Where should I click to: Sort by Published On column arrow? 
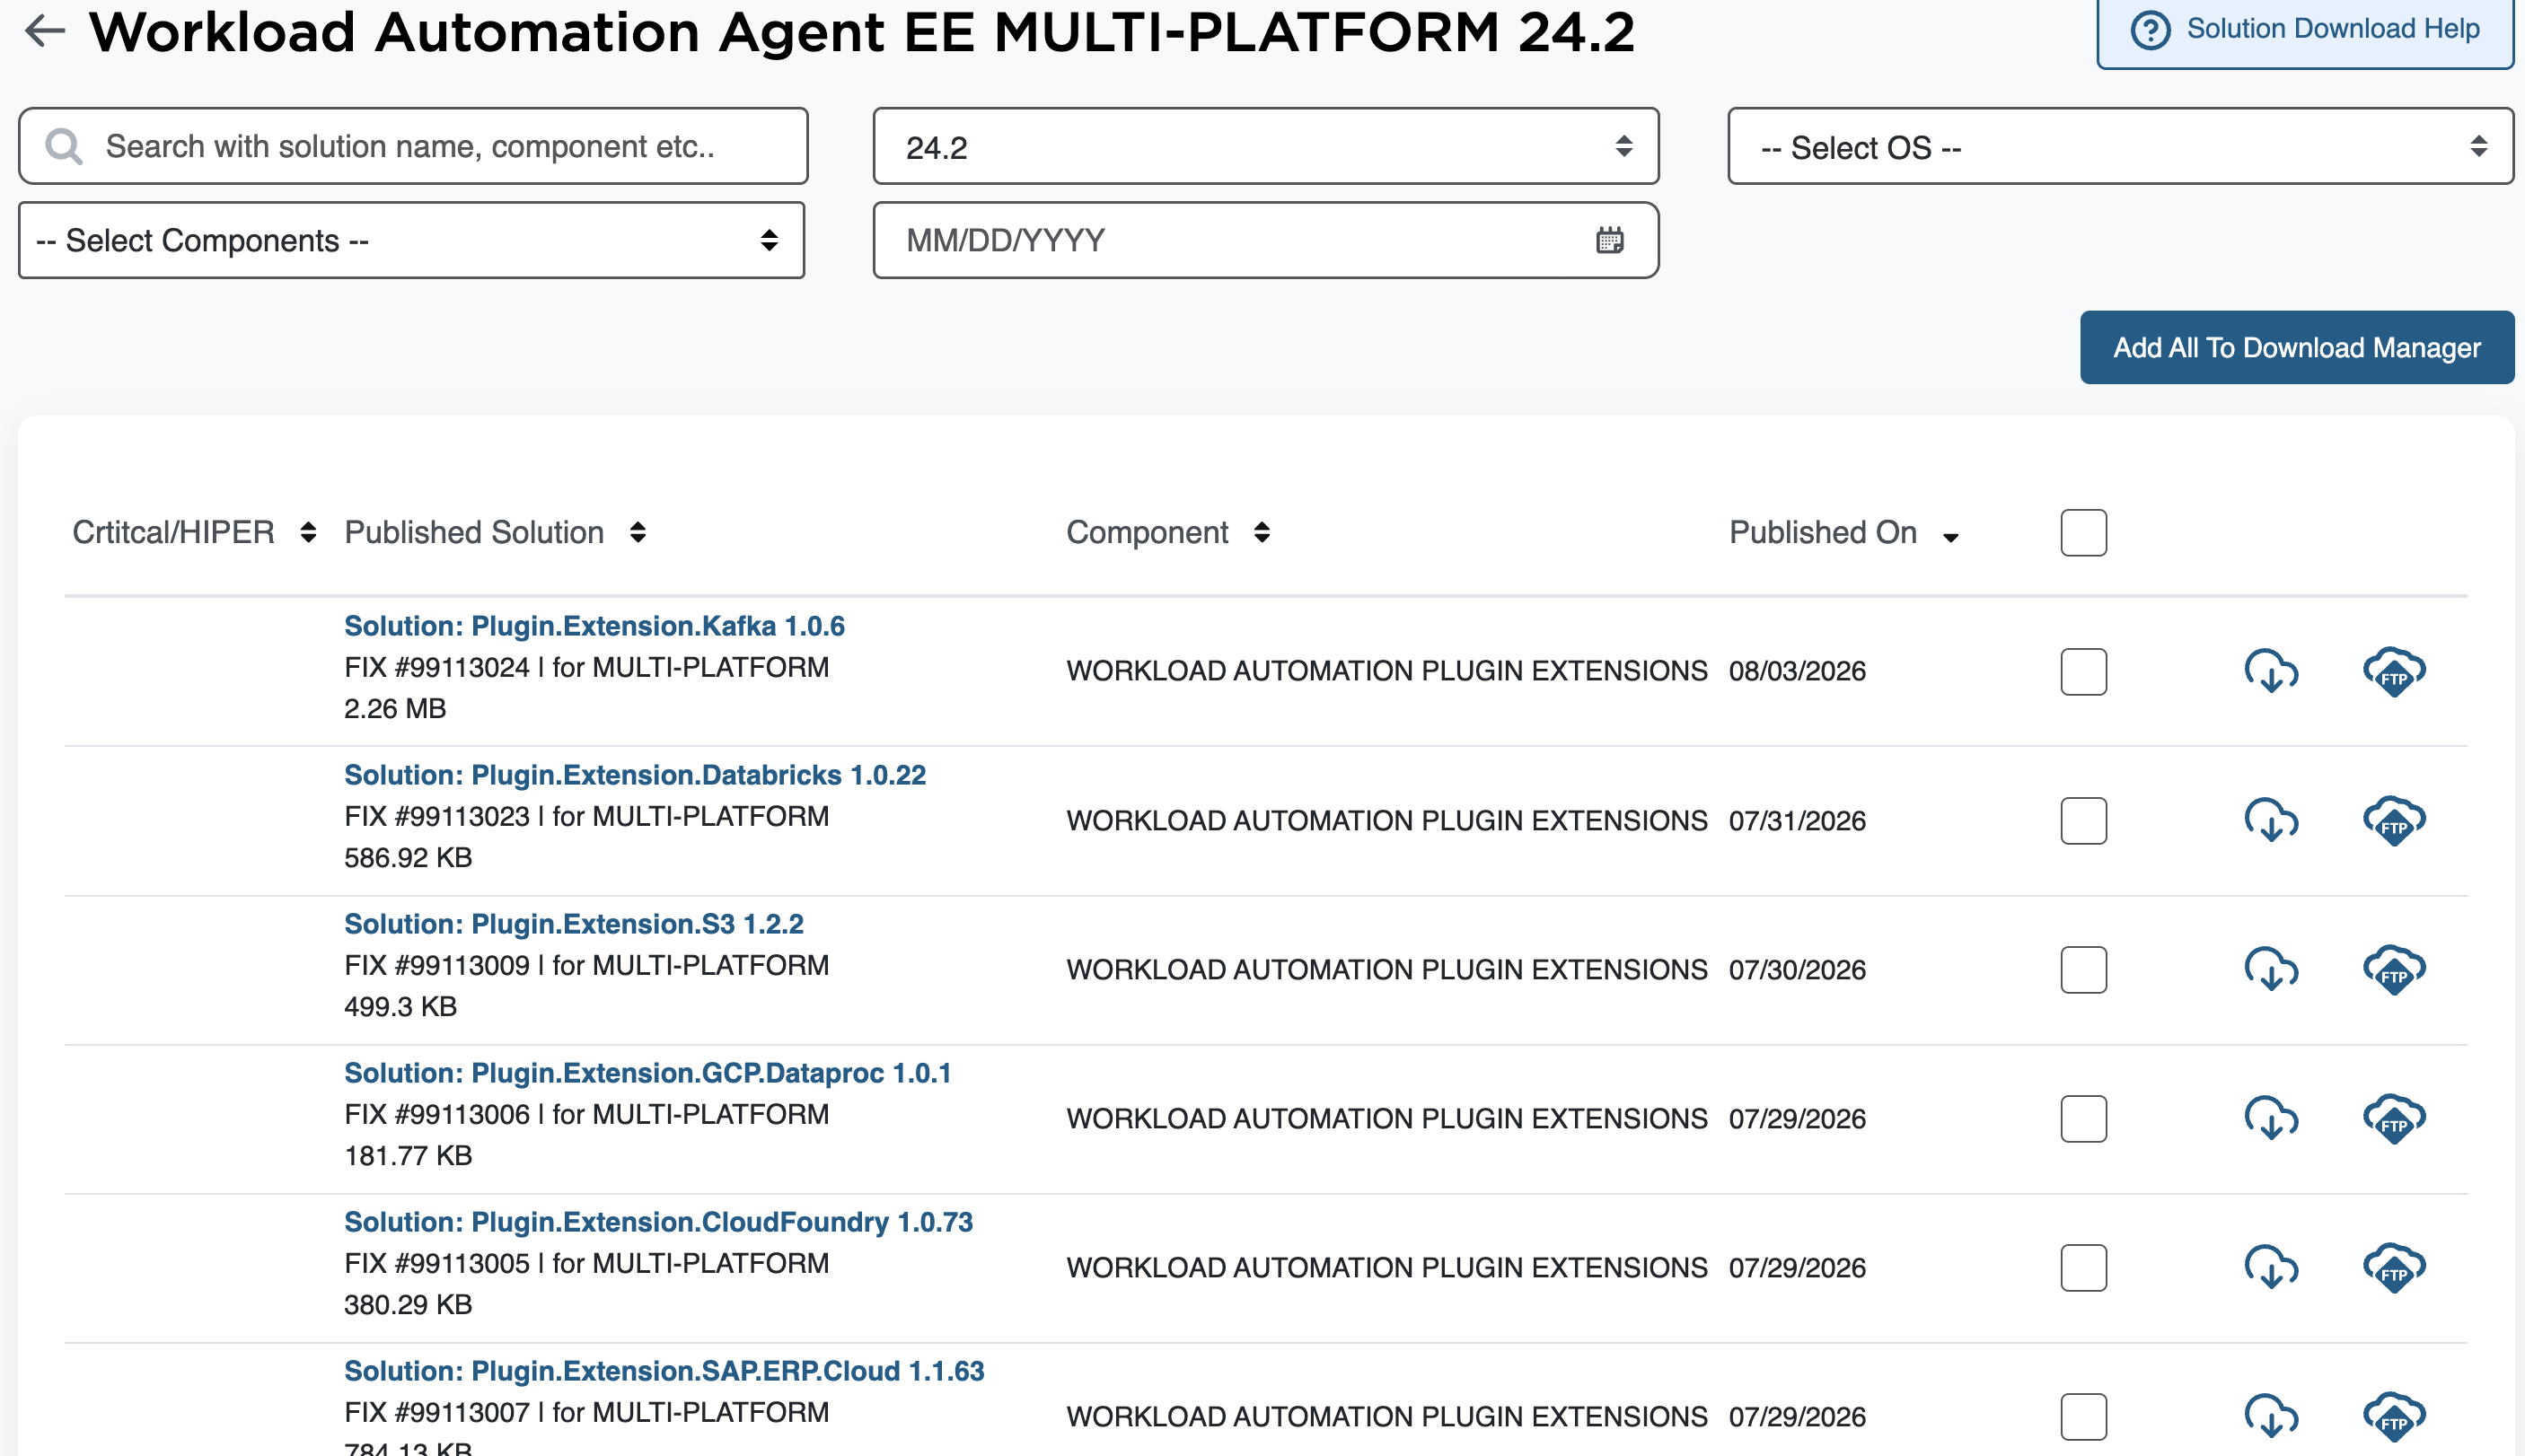point(1950,537)
